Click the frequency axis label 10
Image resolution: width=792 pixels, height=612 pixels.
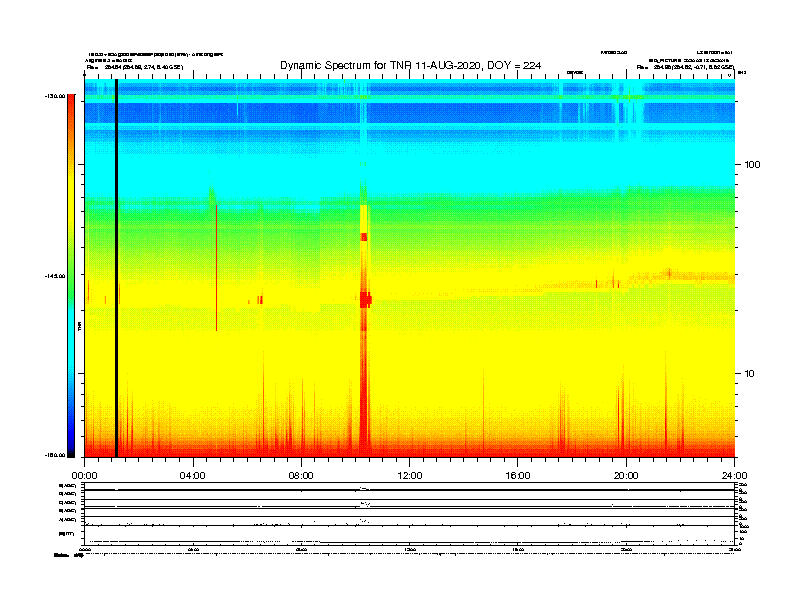click(749, 374)
